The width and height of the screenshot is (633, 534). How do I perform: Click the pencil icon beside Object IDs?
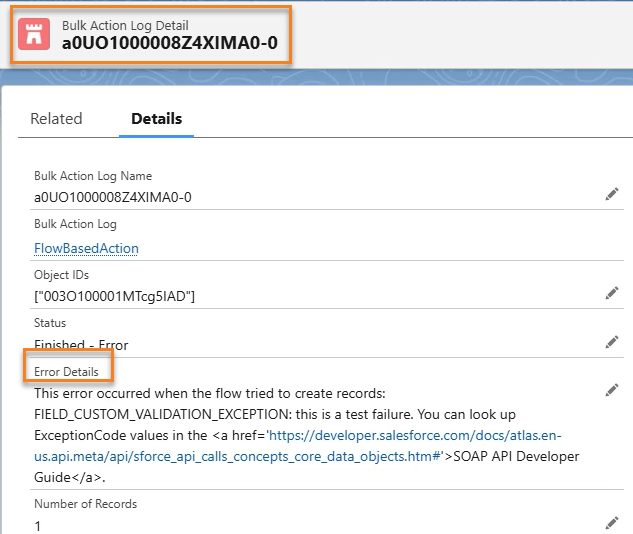point(612,293)
